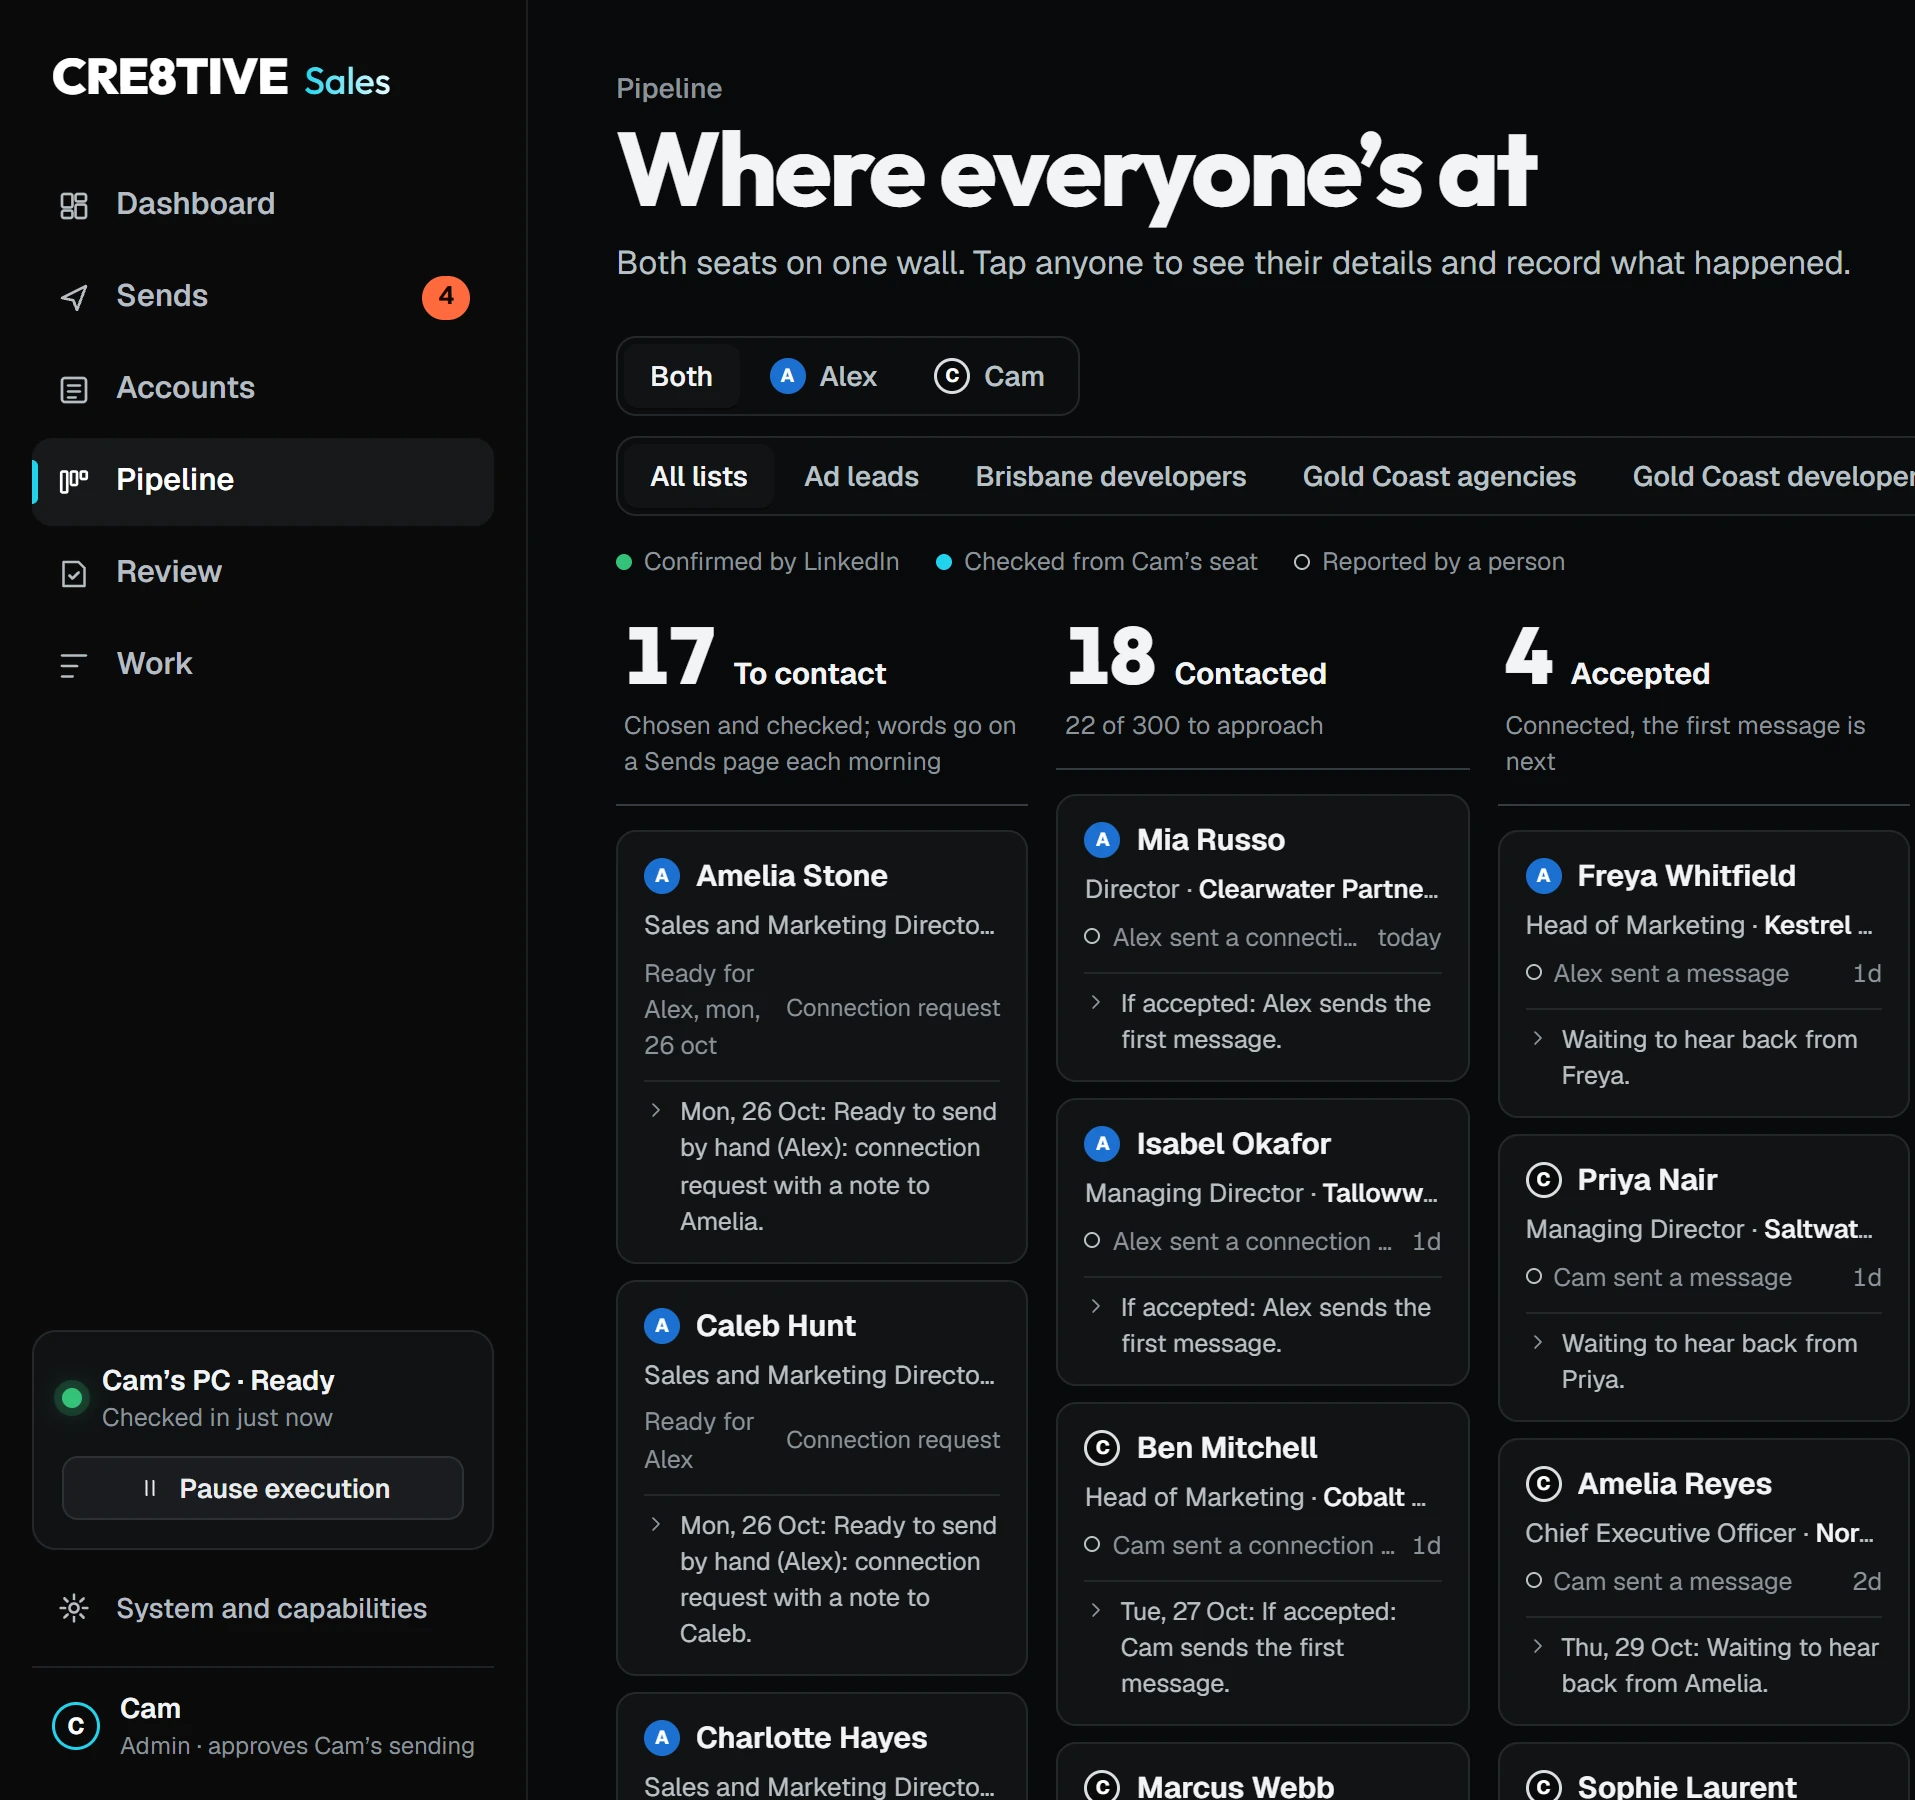This screenshot has width=1915, height=1800.
Task: Click the A avatar on Isabel Okafor card
Action: [x=1103, y=1144]
